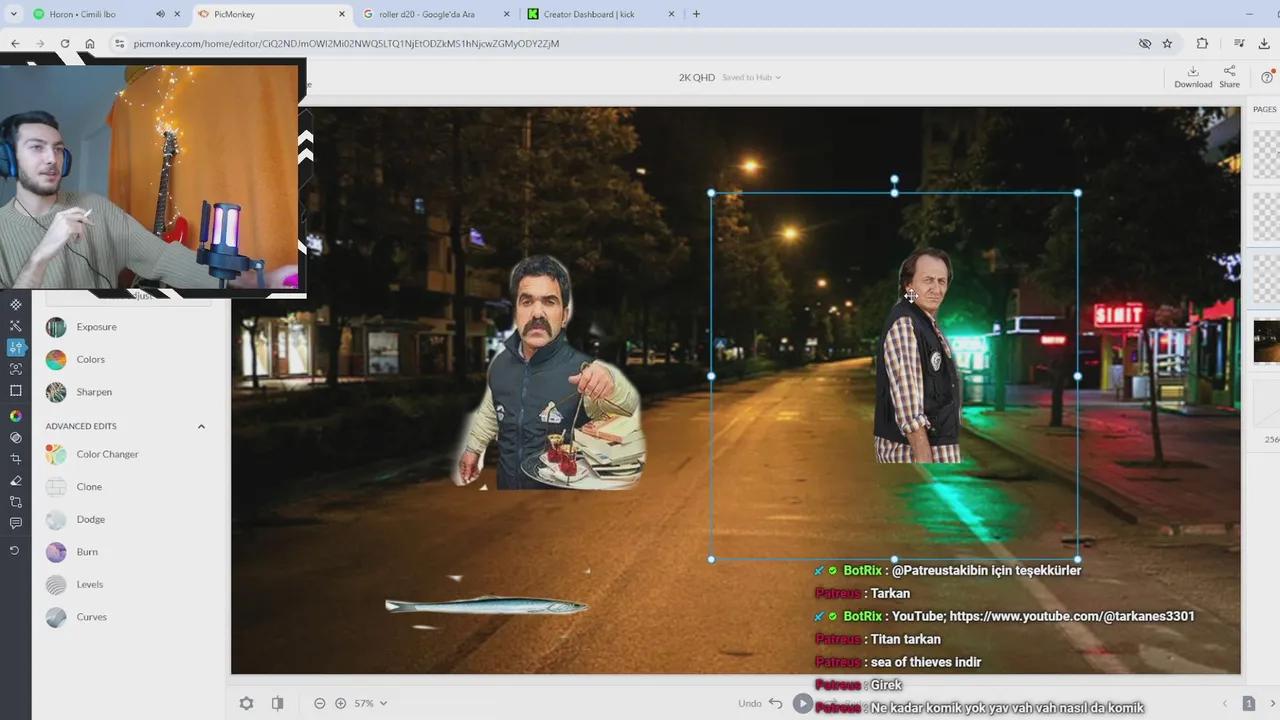This screenshot has width=1280, height=720.
Task: Click the Share icon
Action: tap(1229, 77)
